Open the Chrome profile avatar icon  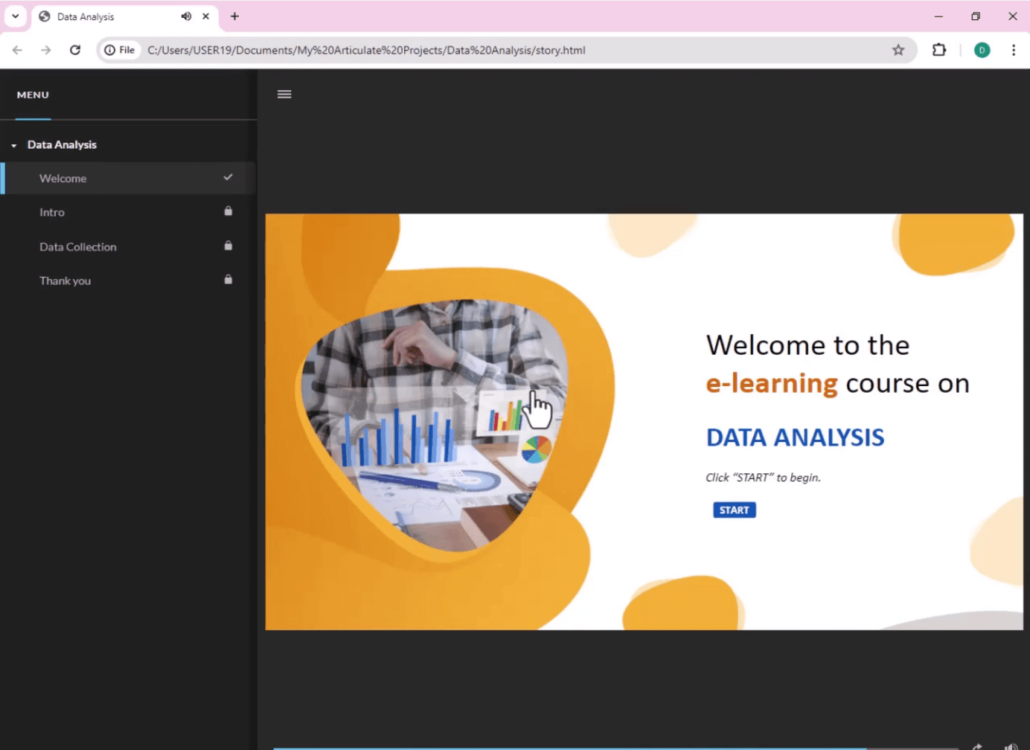[x=981, y=49]
